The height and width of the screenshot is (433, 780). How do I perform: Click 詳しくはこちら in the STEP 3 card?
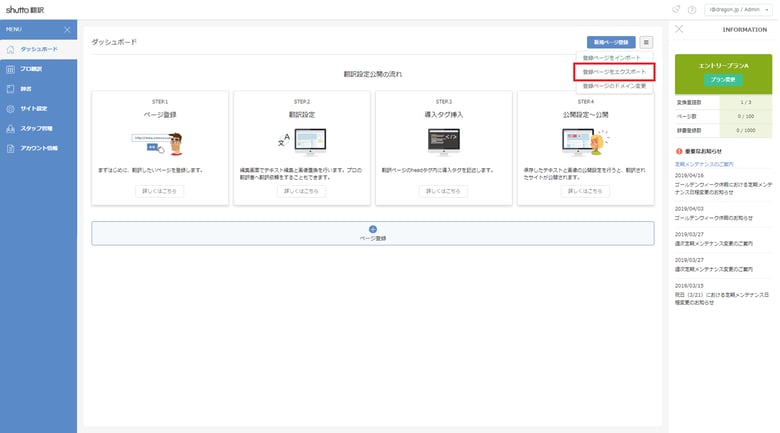(x=443, y=191)
